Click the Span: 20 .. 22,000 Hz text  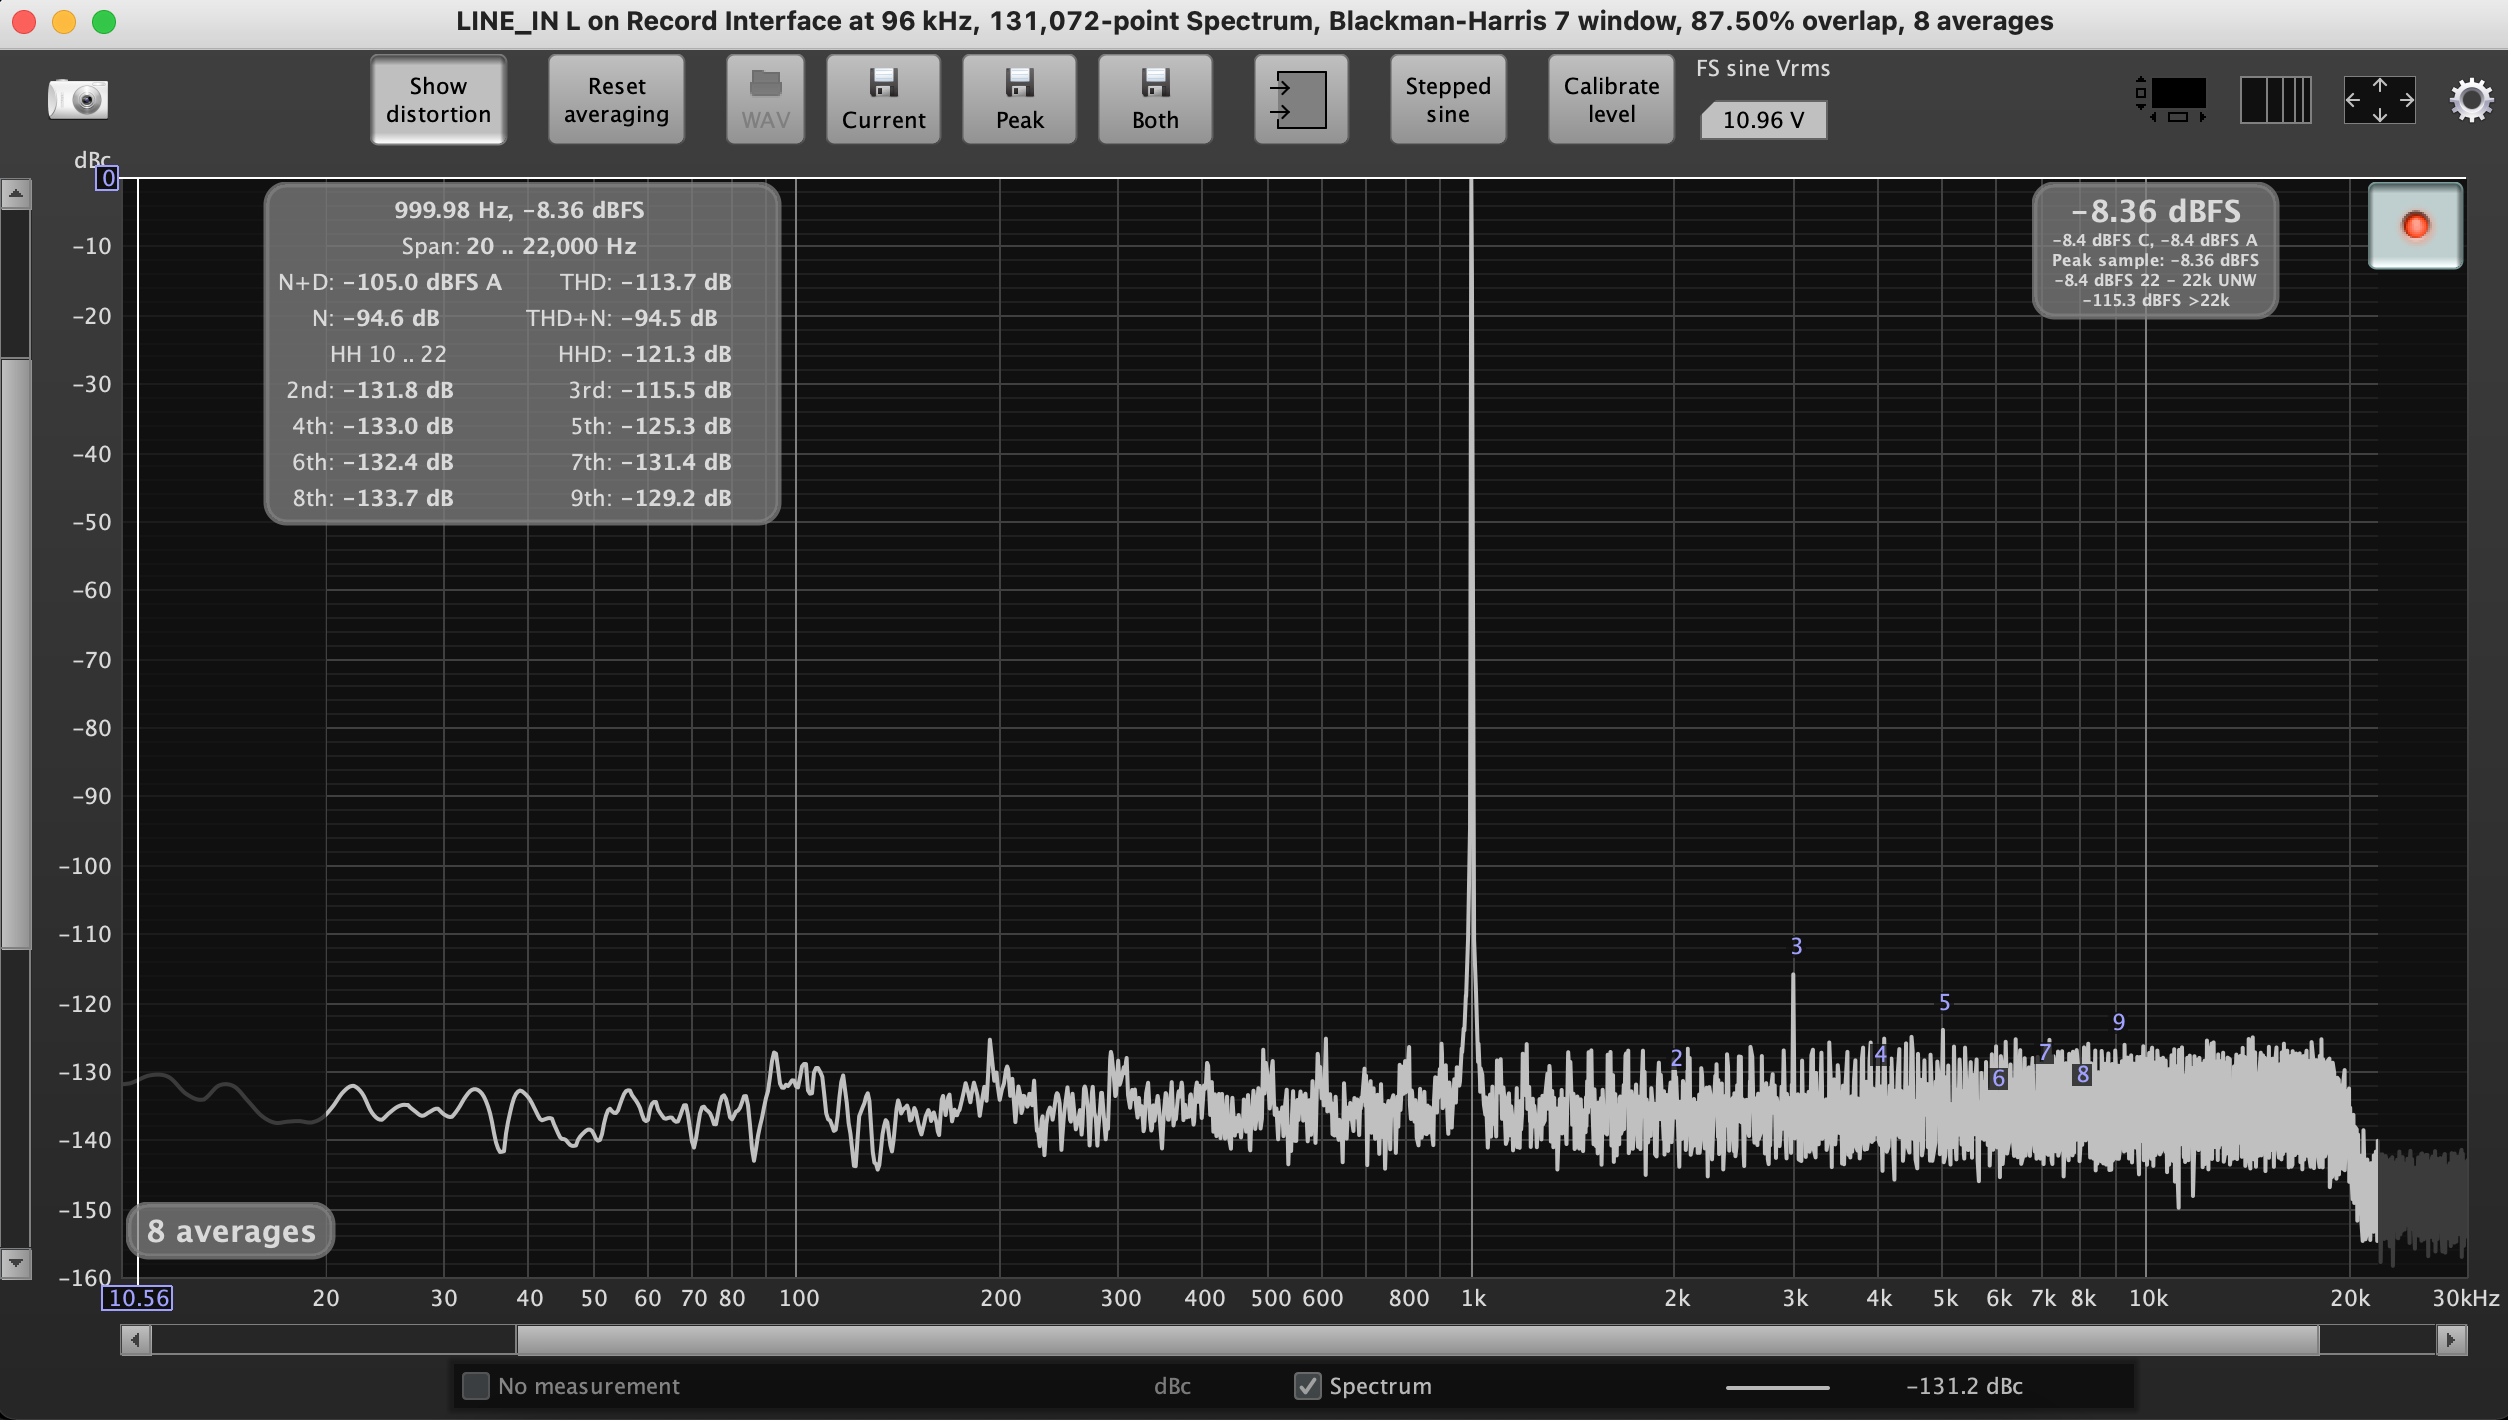pyautogui.click(x=519, y=246)
